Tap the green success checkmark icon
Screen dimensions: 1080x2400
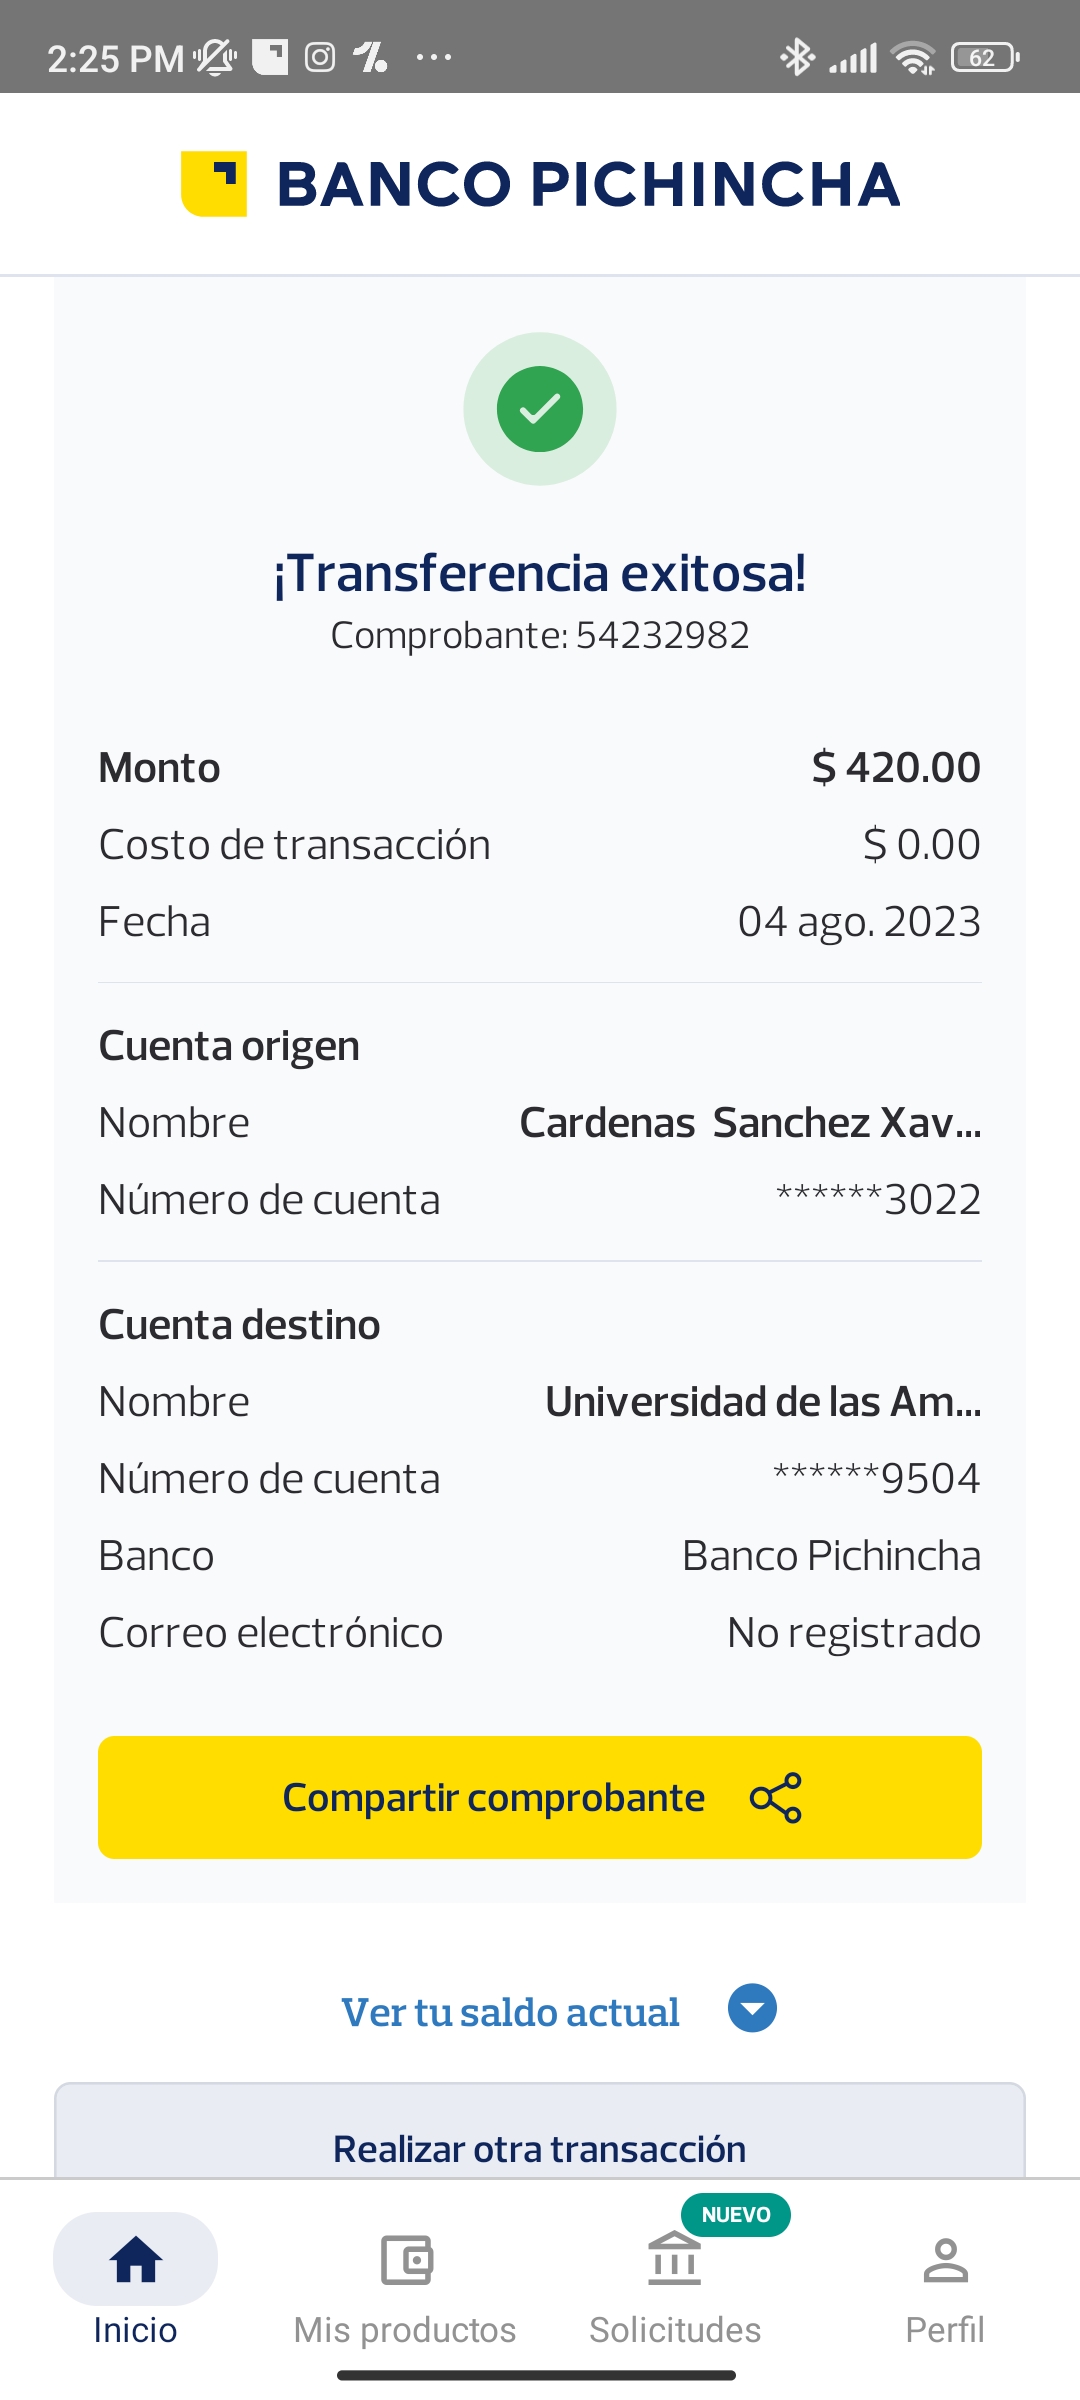pos(540,409)
